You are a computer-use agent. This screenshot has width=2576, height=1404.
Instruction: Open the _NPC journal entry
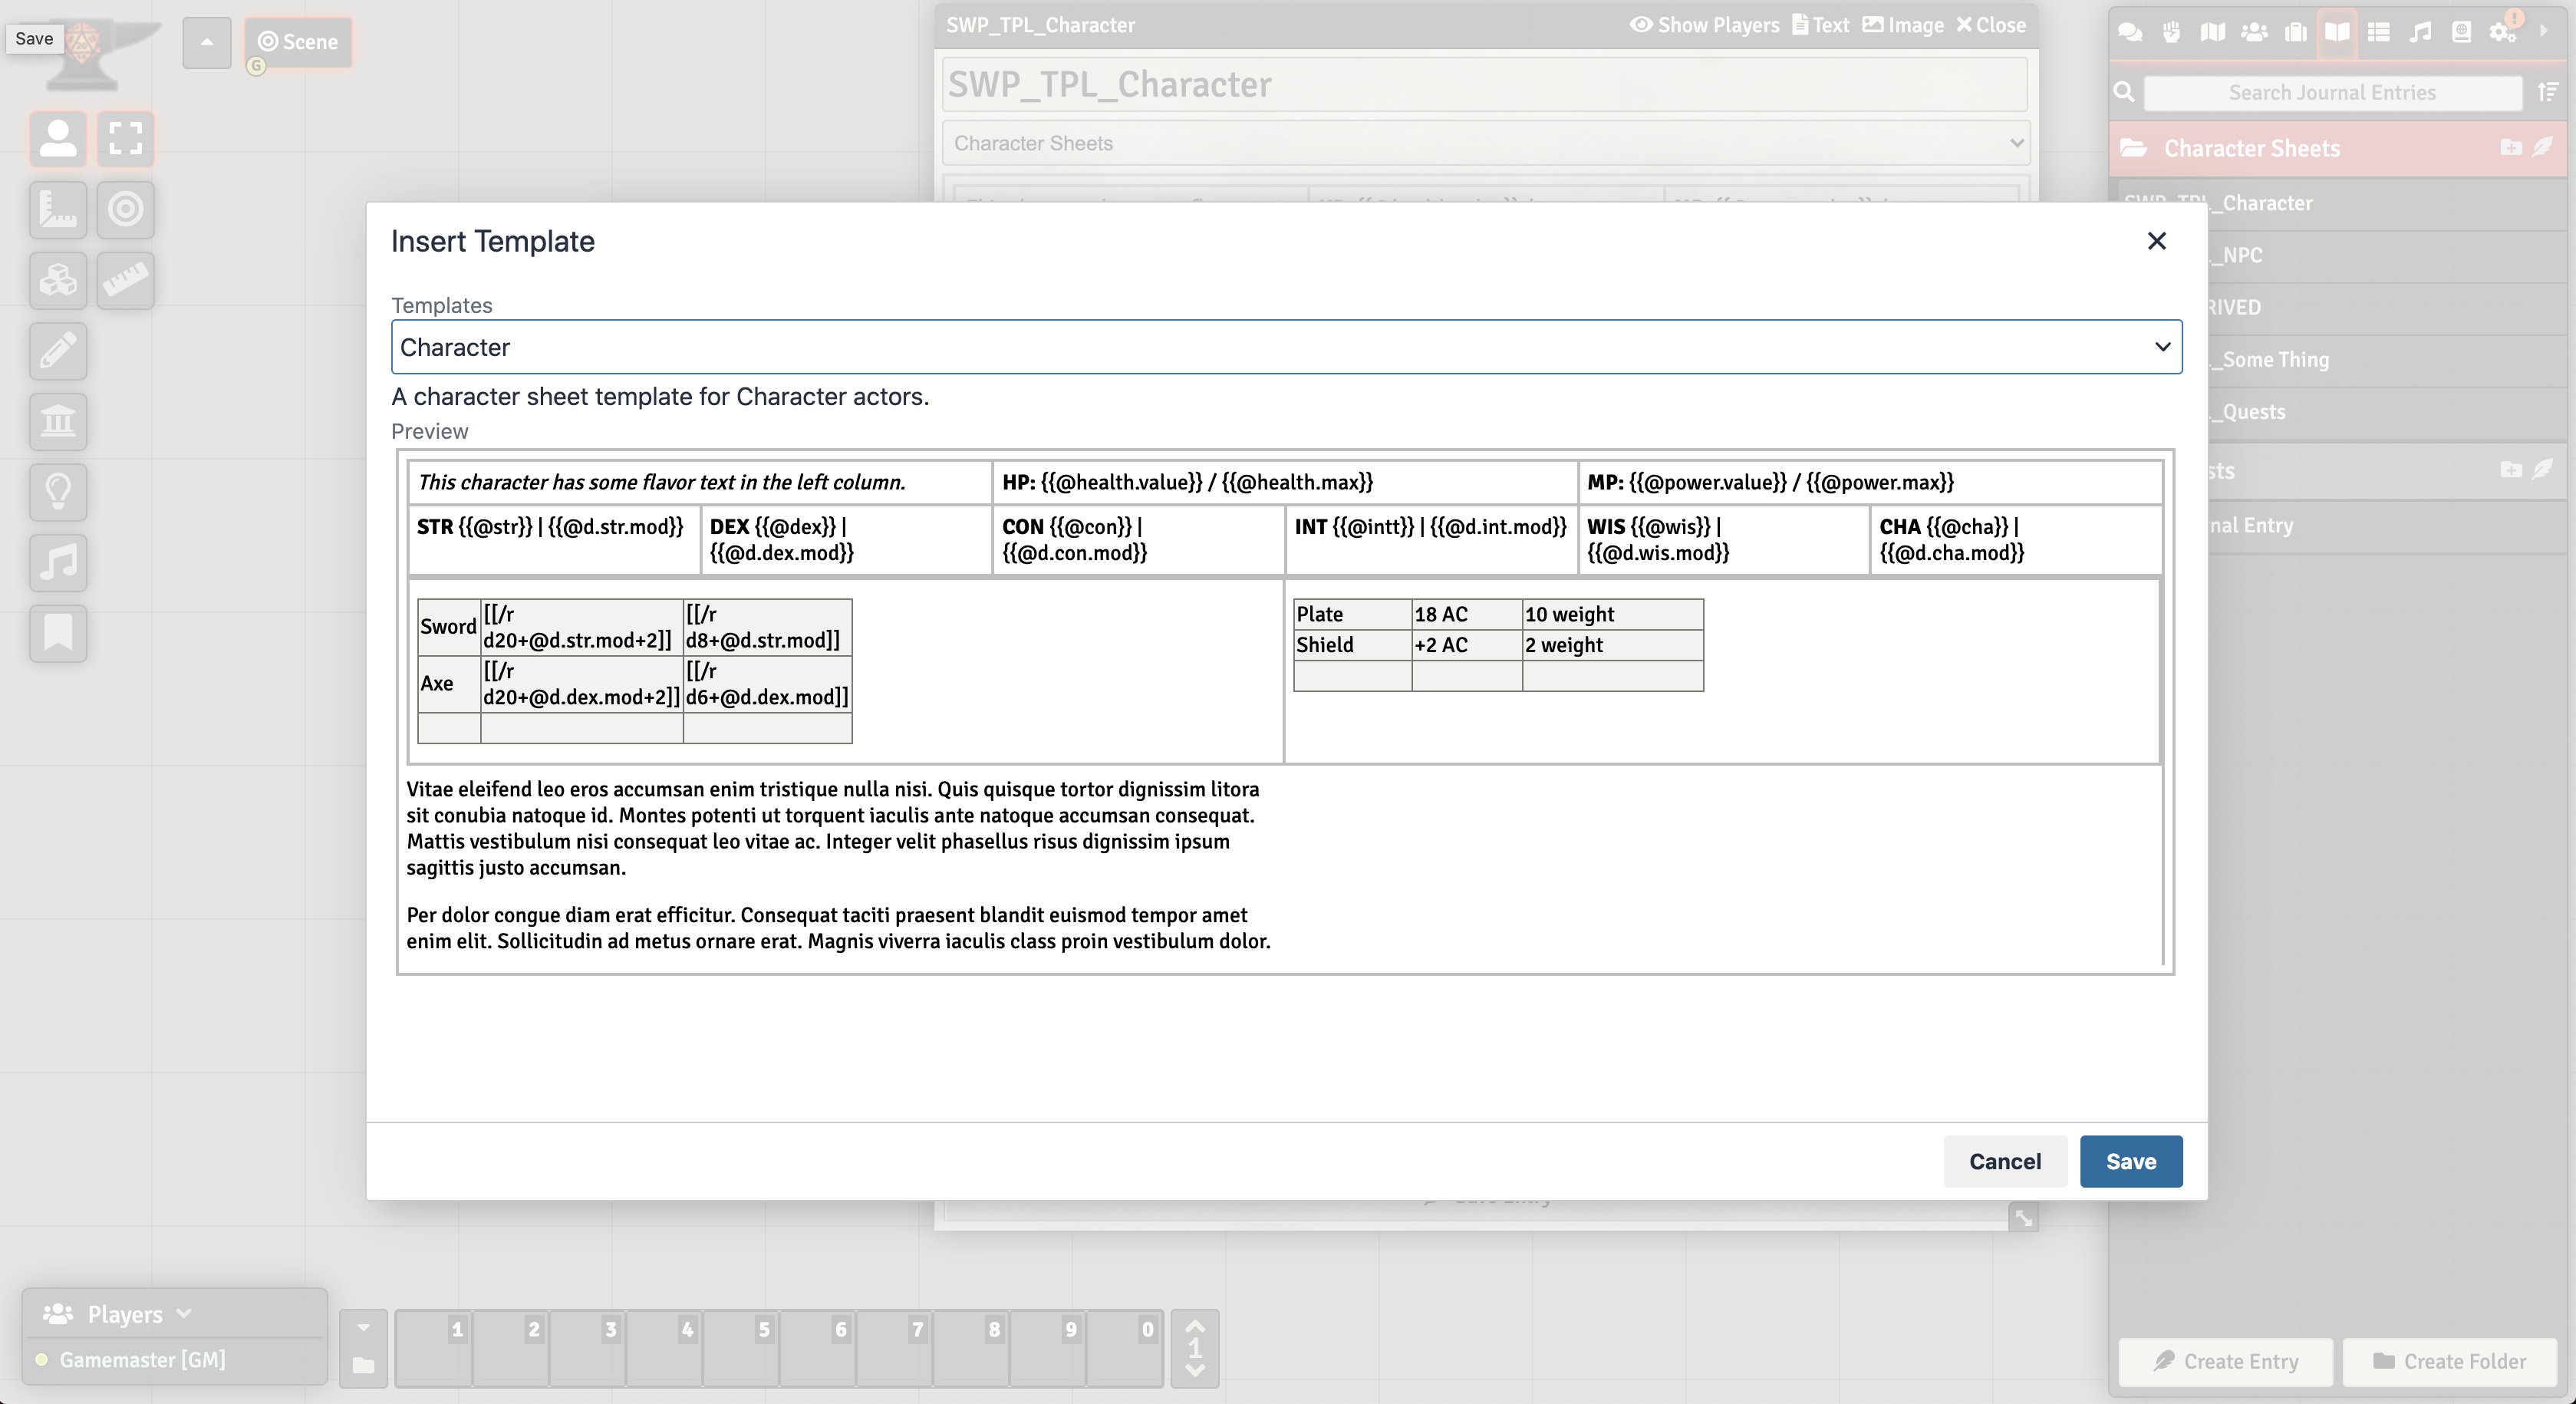[2387, 255]
